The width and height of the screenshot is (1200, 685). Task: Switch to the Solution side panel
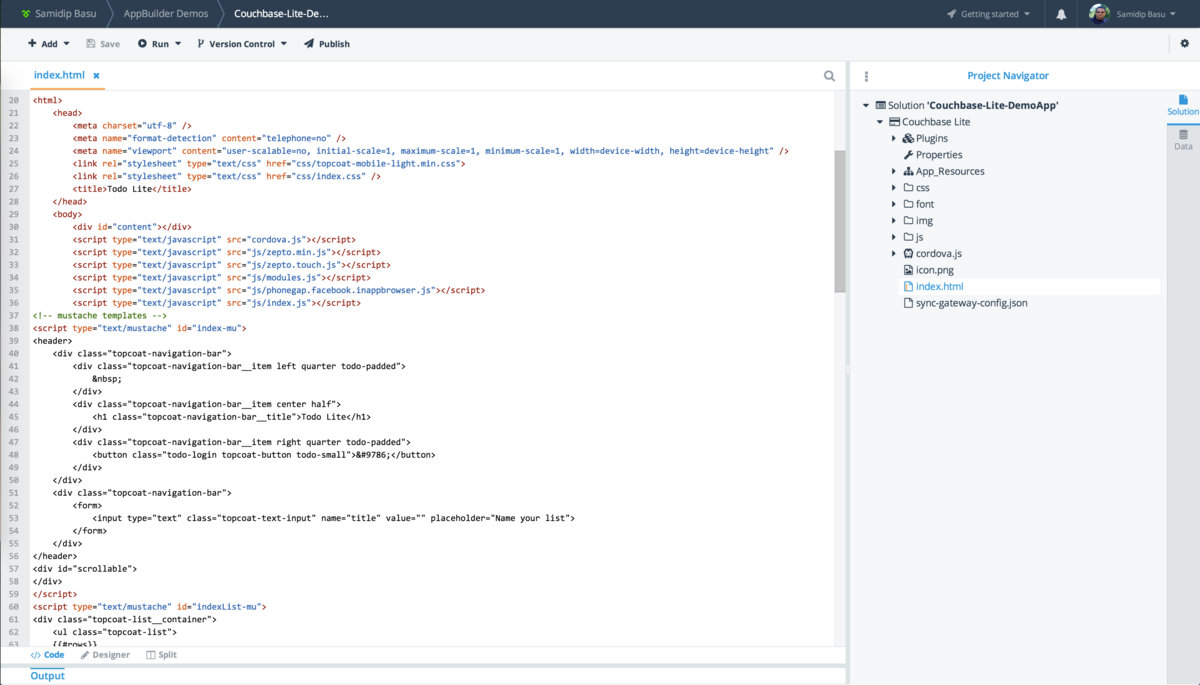1183,105
